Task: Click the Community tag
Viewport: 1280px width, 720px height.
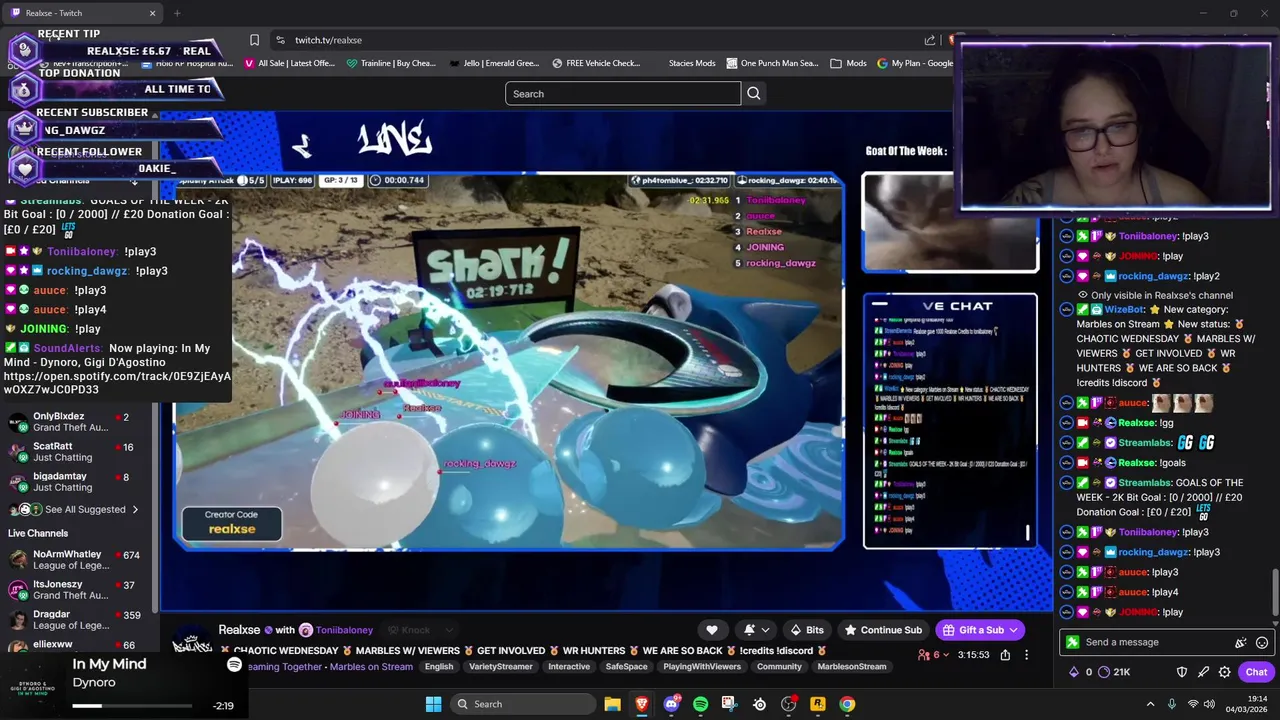Action: pyautogui.click(x=779, y=667)
